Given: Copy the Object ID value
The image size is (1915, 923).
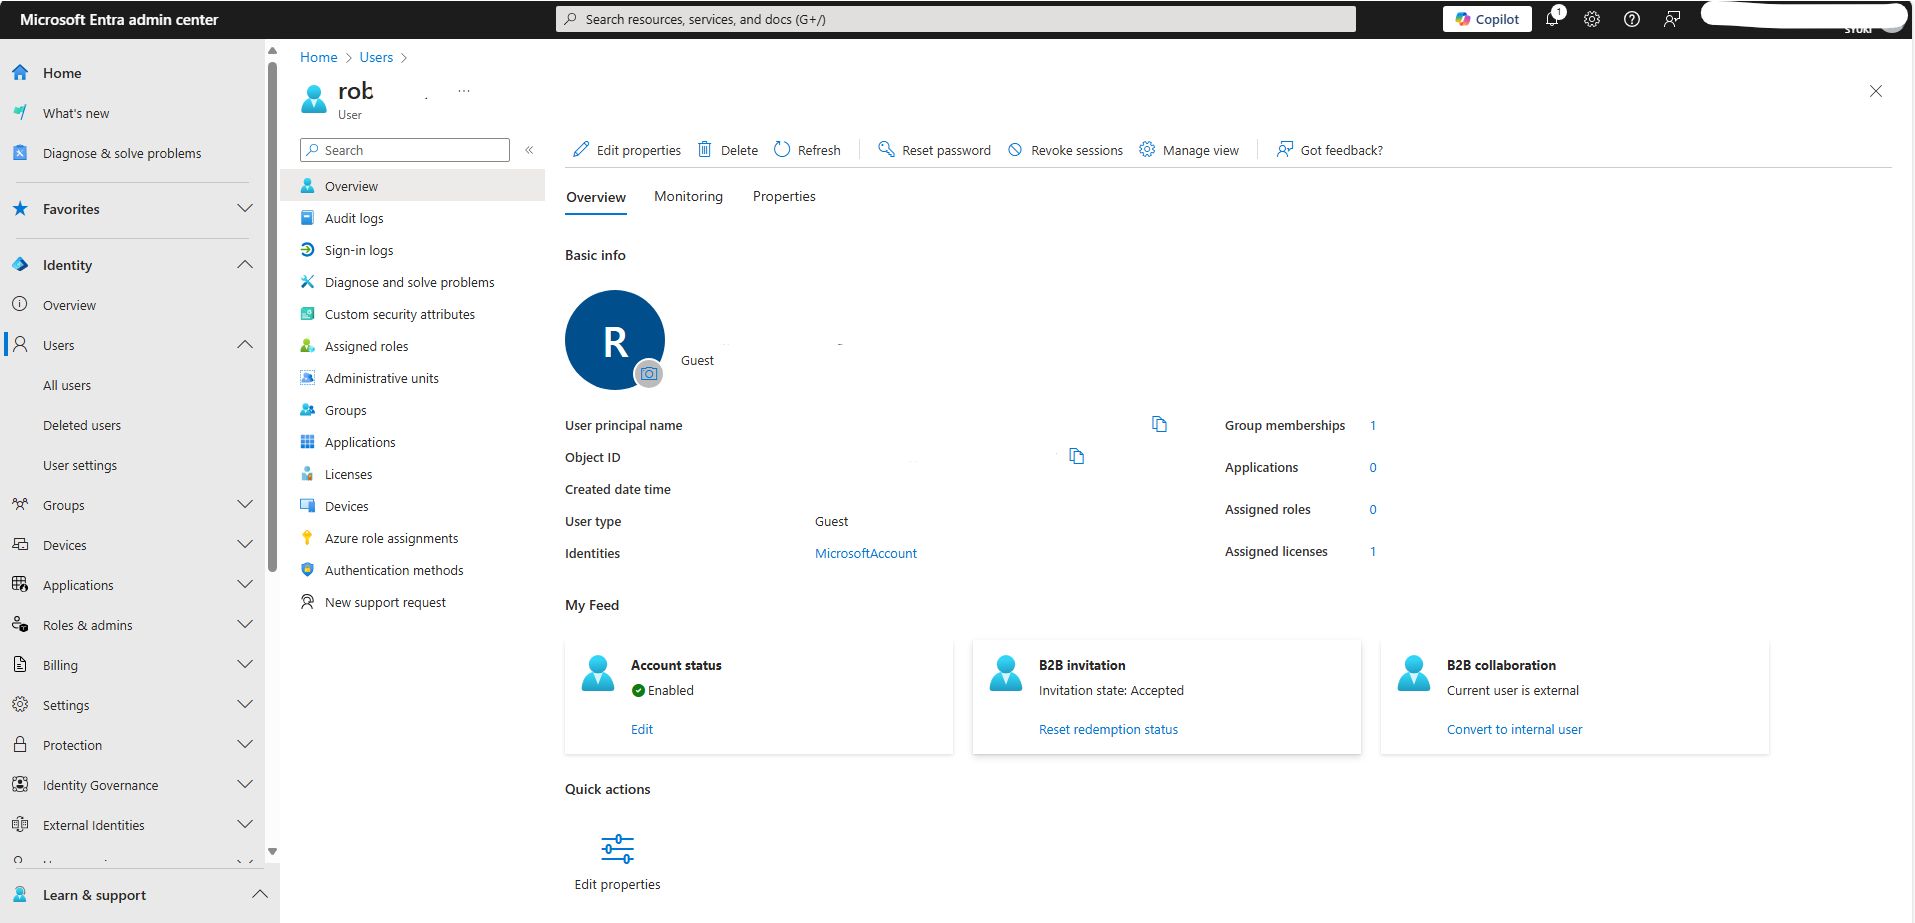Looking at the screenshot, I should (1076, 456).
